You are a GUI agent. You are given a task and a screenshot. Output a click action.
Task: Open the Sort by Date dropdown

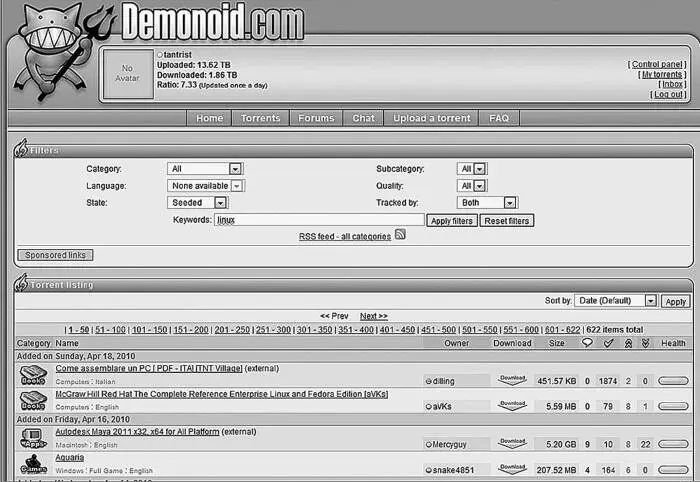tap(616, 301)
